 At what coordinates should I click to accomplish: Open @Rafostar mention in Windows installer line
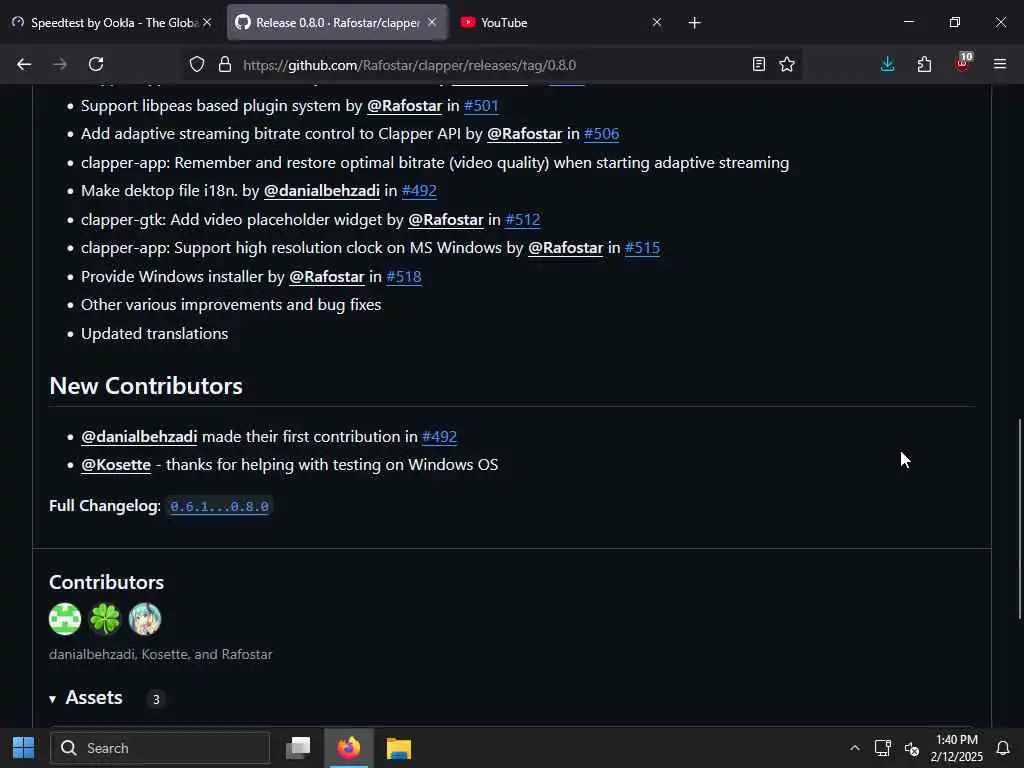pos(327,277)
